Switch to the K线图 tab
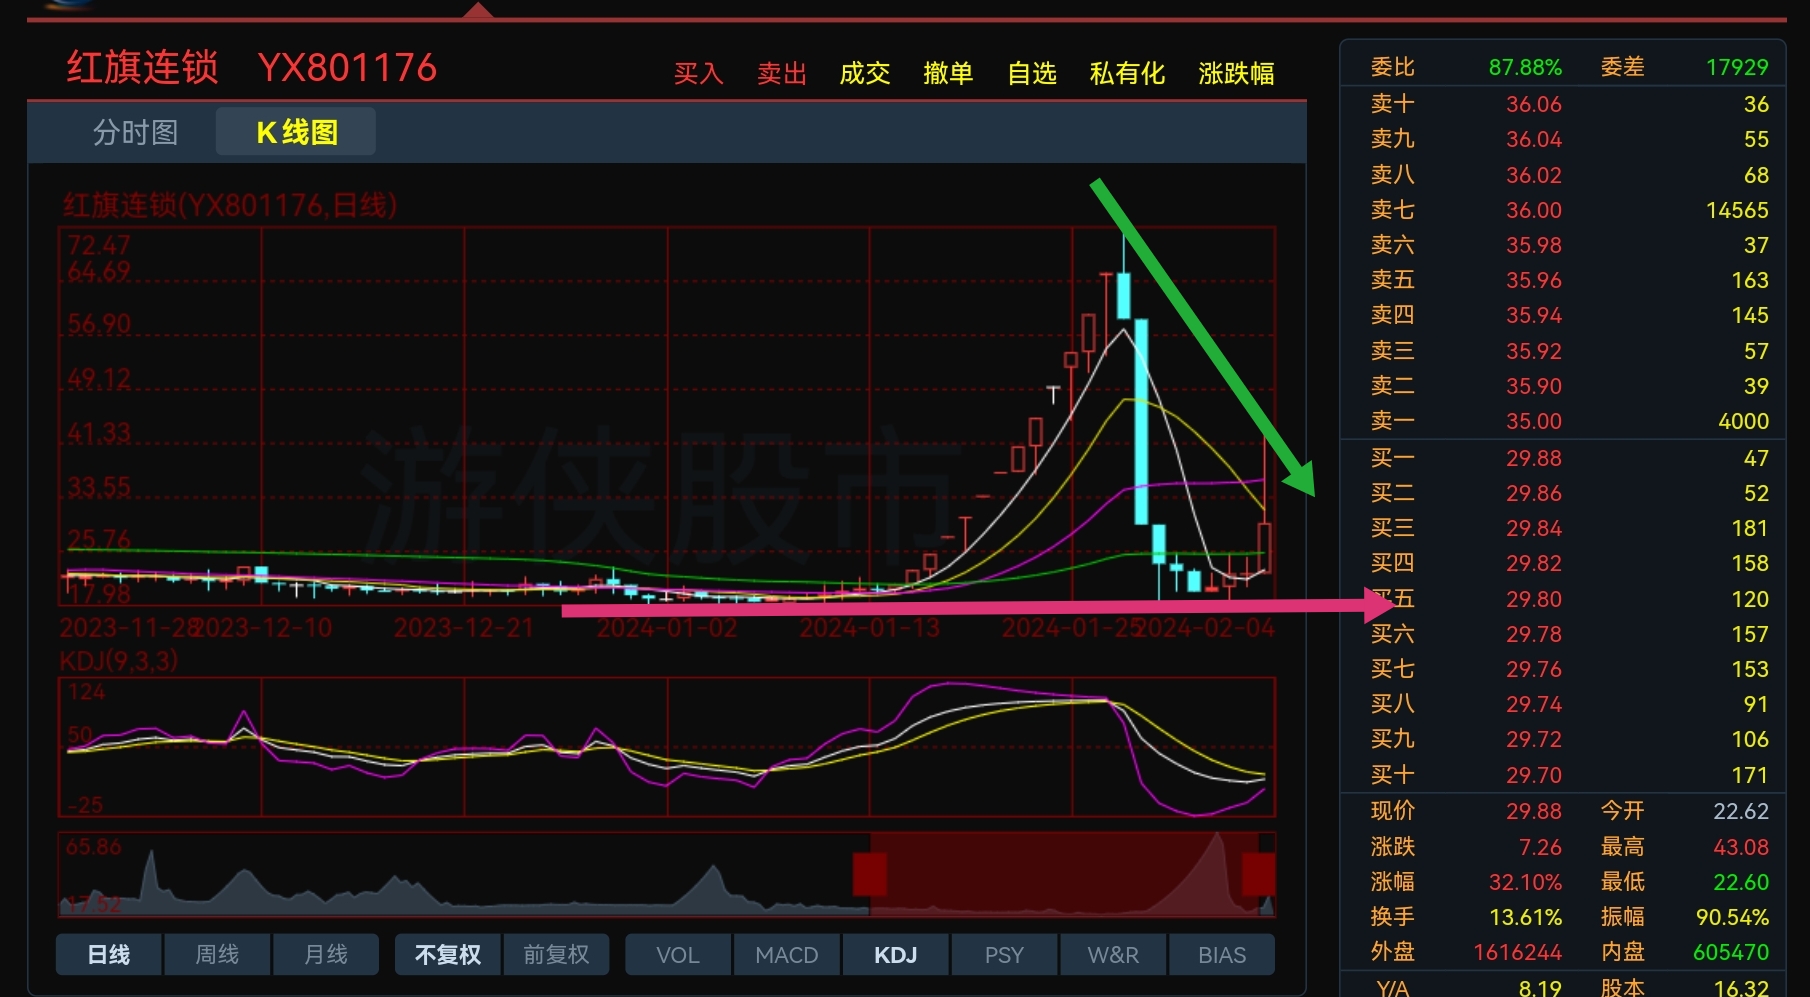This screenshot has height=997, width=1810. point(296,132)
